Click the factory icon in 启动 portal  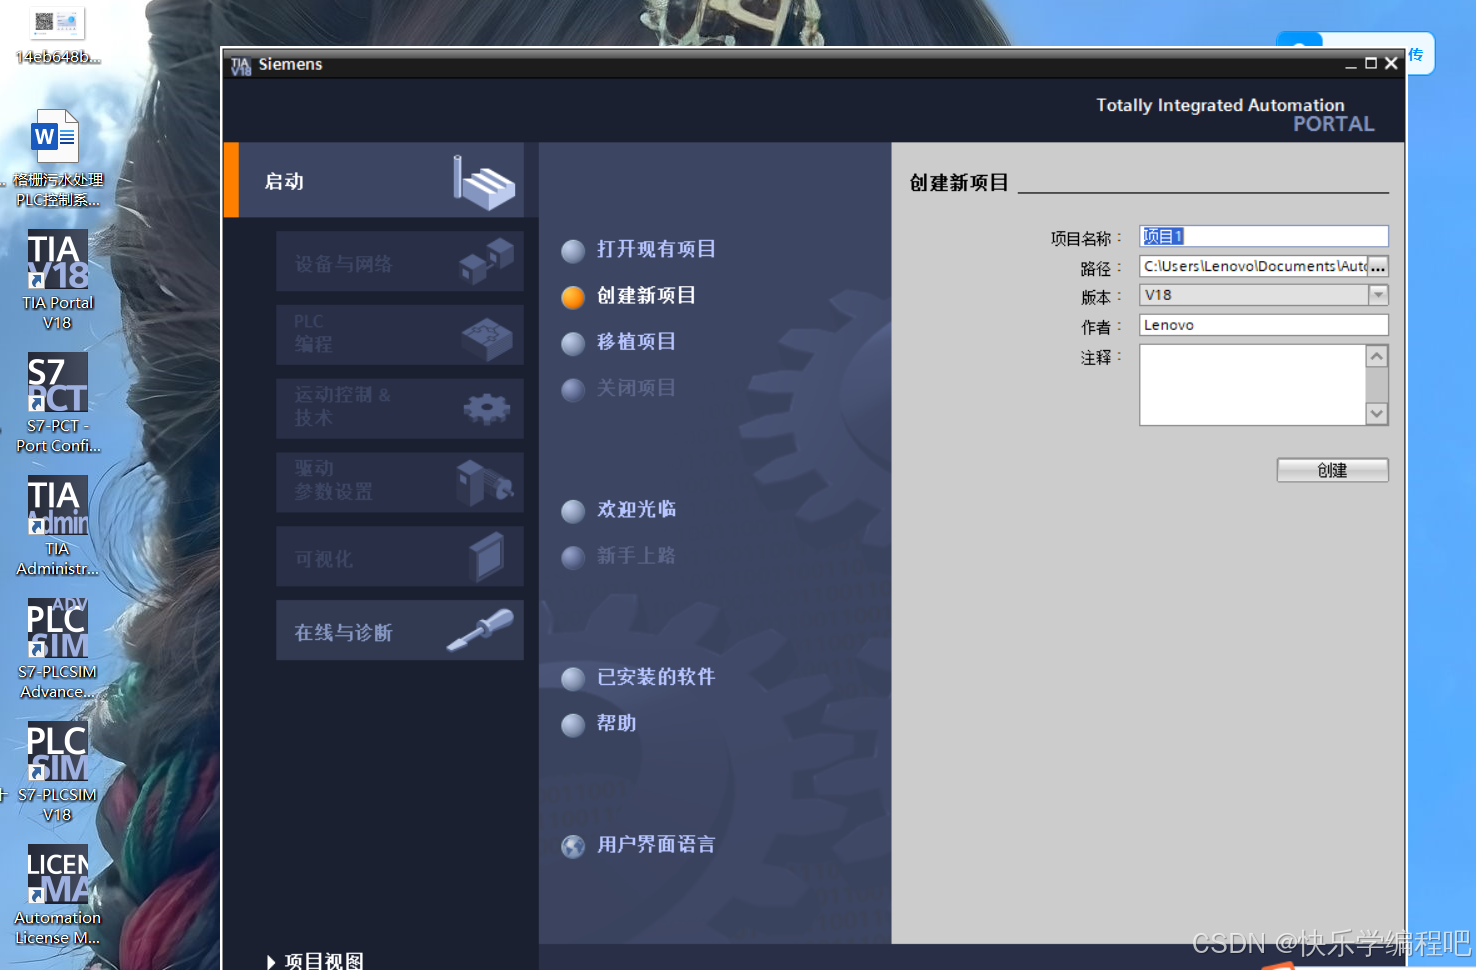[484, 182]
